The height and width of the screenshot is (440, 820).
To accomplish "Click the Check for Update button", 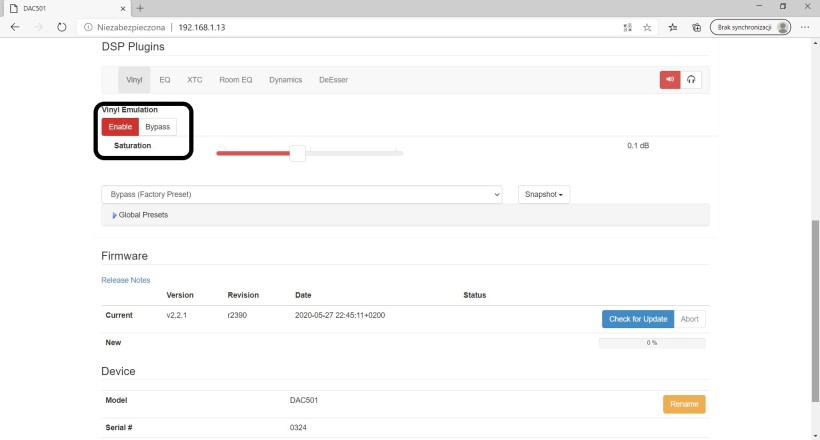I will coord(638,319).
